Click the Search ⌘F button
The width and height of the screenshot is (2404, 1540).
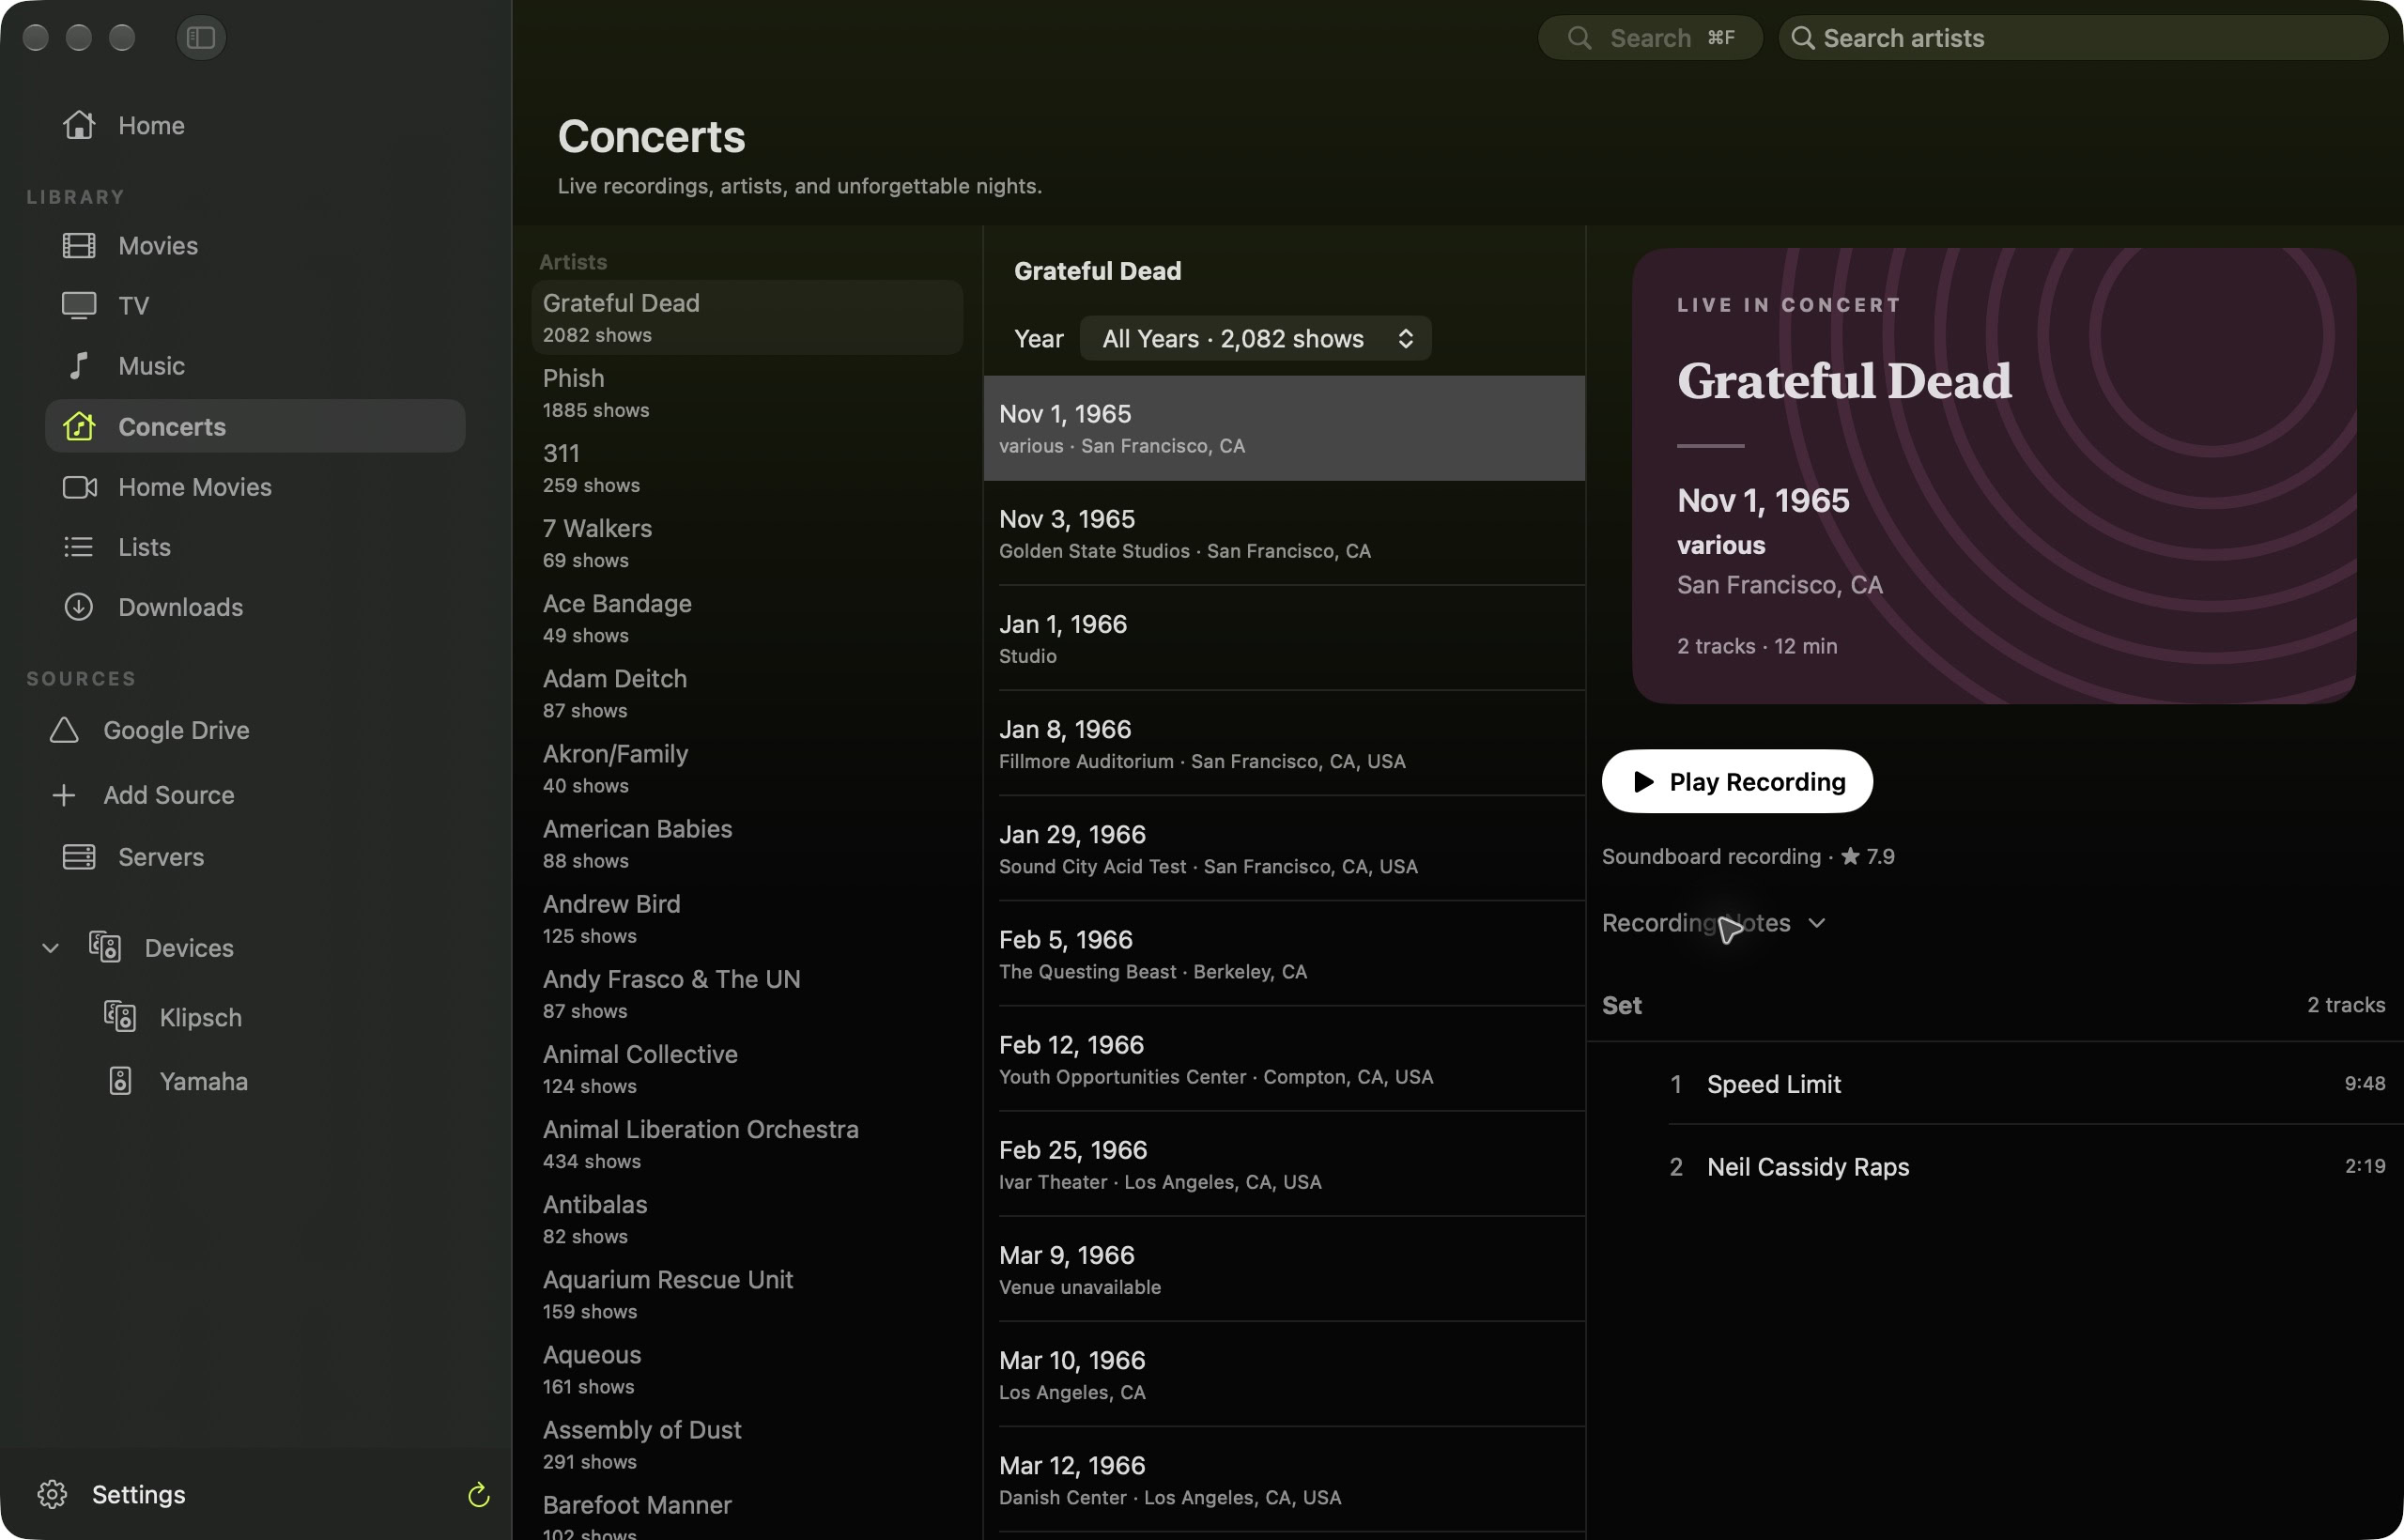point(1650,37)
